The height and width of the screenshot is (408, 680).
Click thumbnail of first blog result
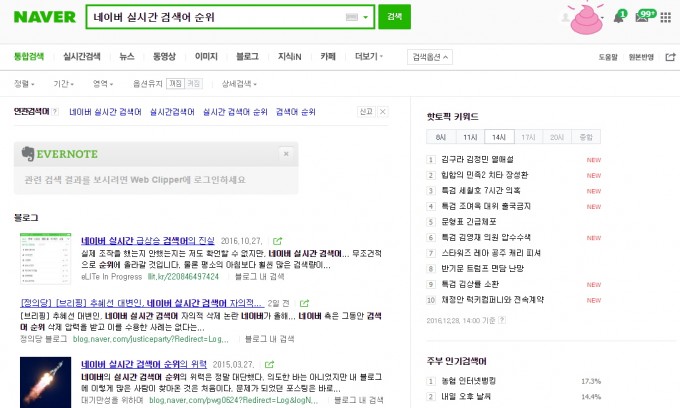pyautogui.click(x=46, y=258)
